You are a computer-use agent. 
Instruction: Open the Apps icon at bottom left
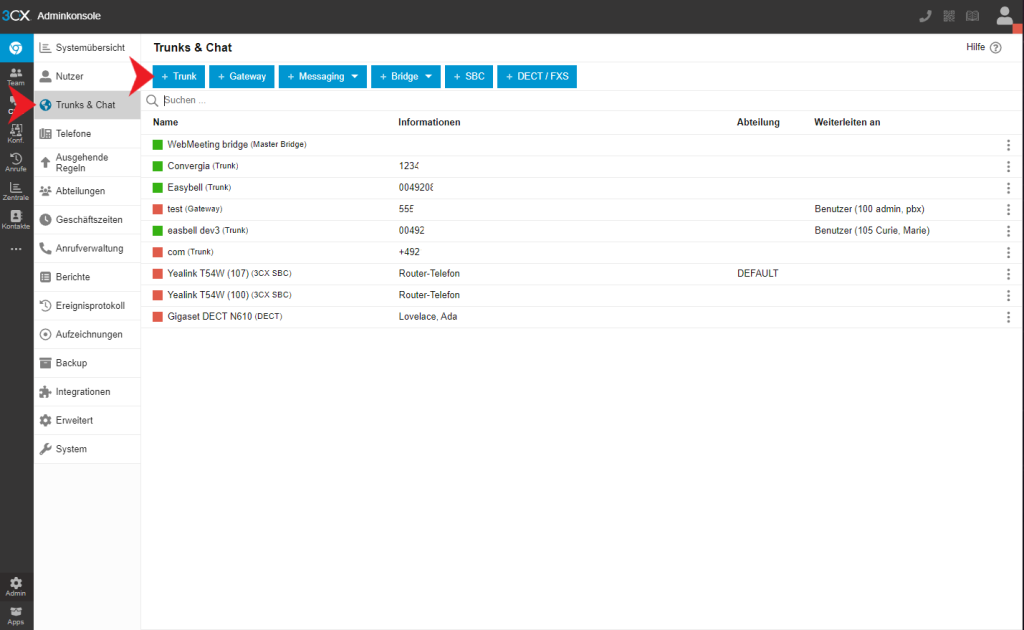tap(16, 613)
